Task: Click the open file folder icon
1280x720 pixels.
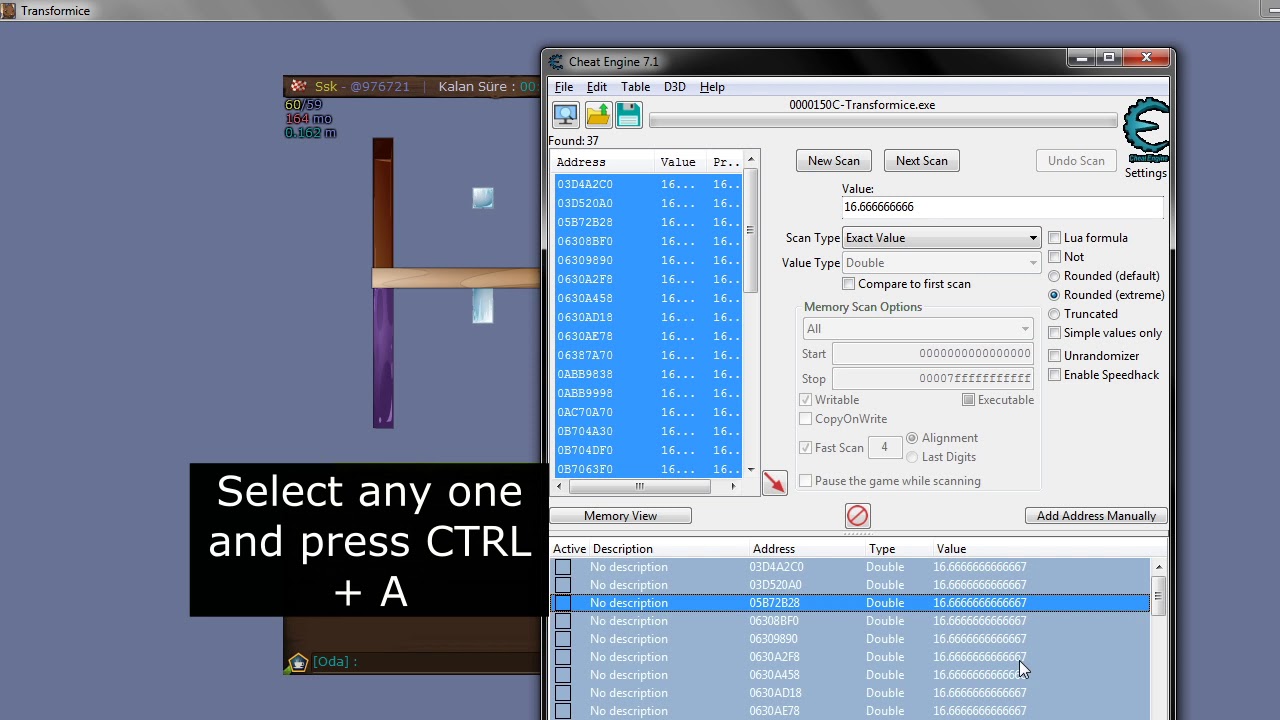Action: 598,114
